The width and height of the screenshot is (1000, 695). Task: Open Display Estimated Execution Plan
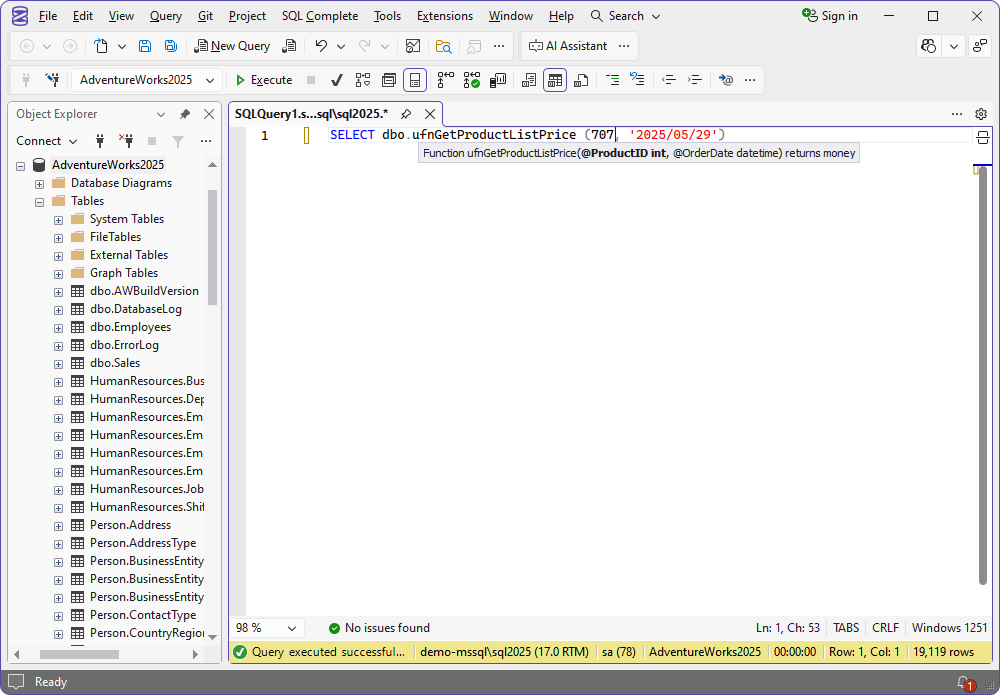[362, 80]
